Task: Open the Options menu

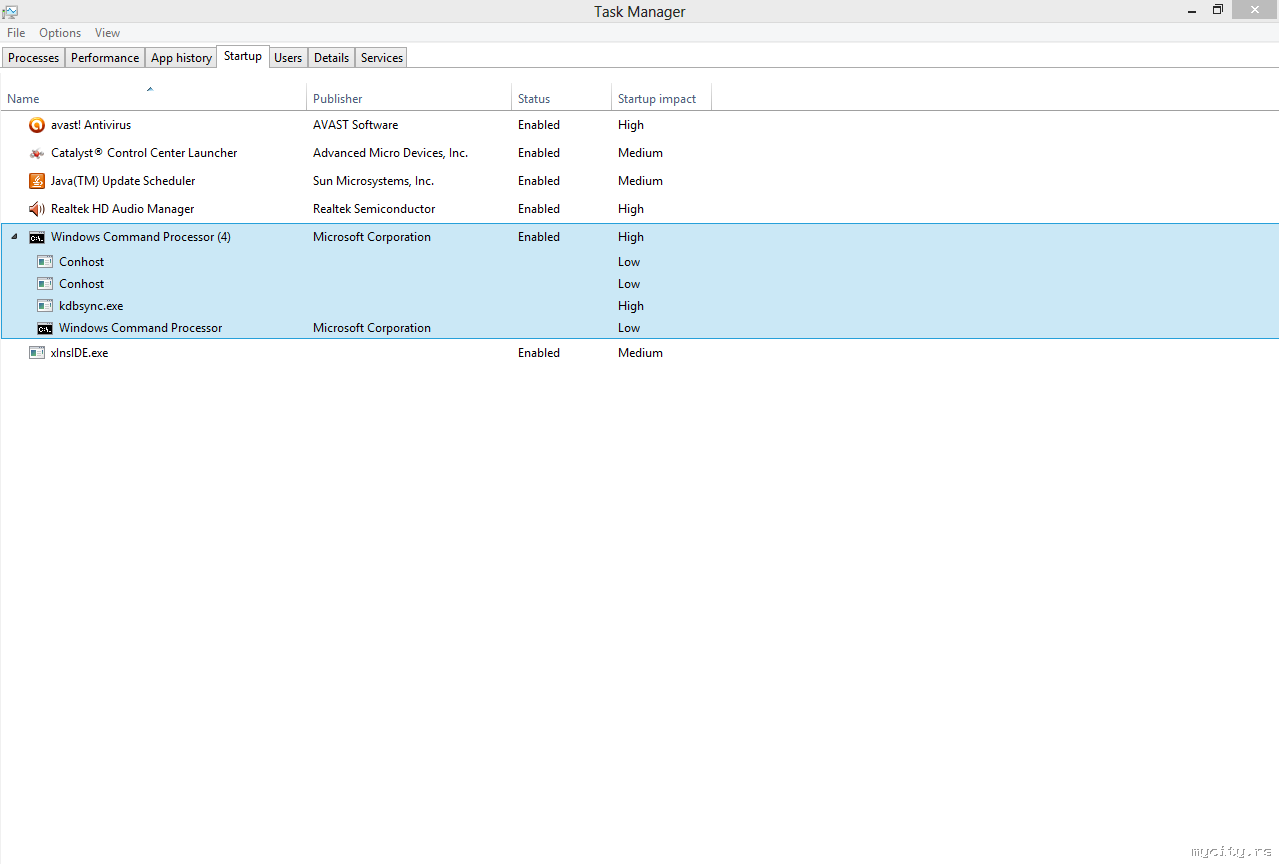Action: pyautogui.click(x=60, y=33)
